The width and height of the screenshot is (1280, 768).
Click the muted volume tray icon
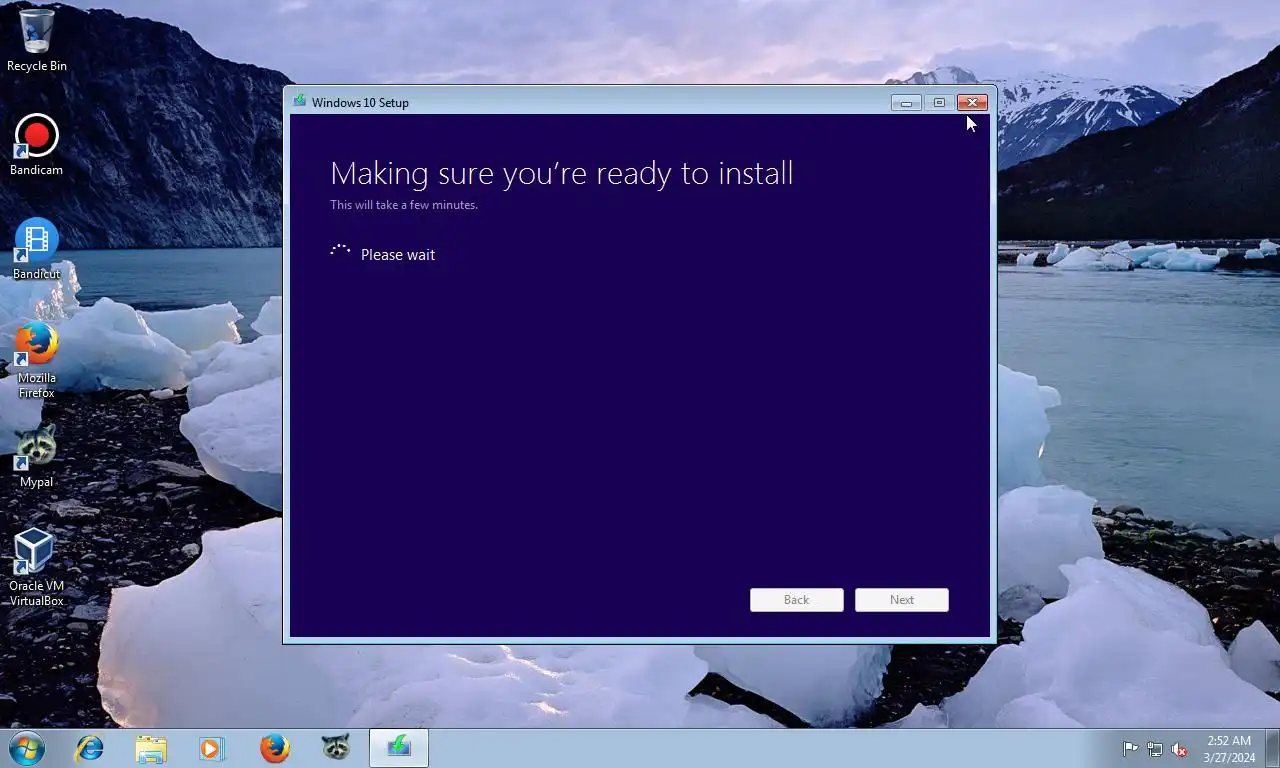1180,749
